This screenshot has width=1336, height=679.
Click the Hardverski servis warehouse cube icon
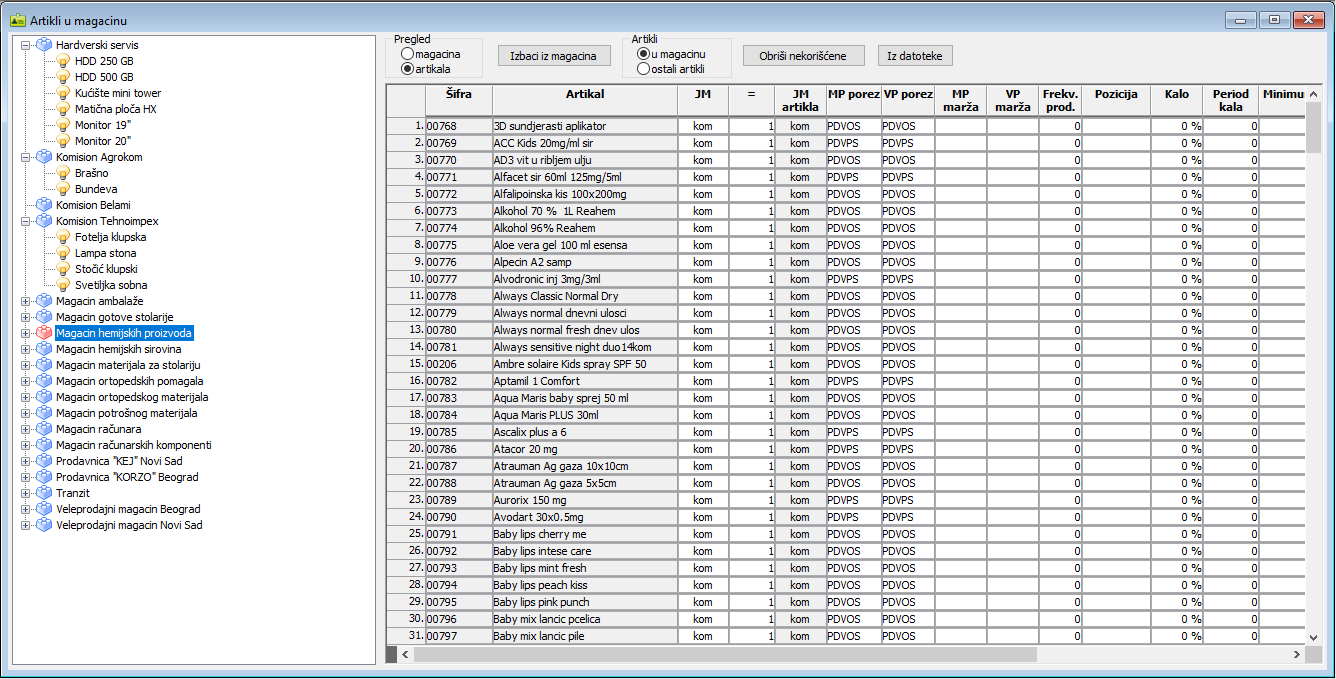point(44,45)
